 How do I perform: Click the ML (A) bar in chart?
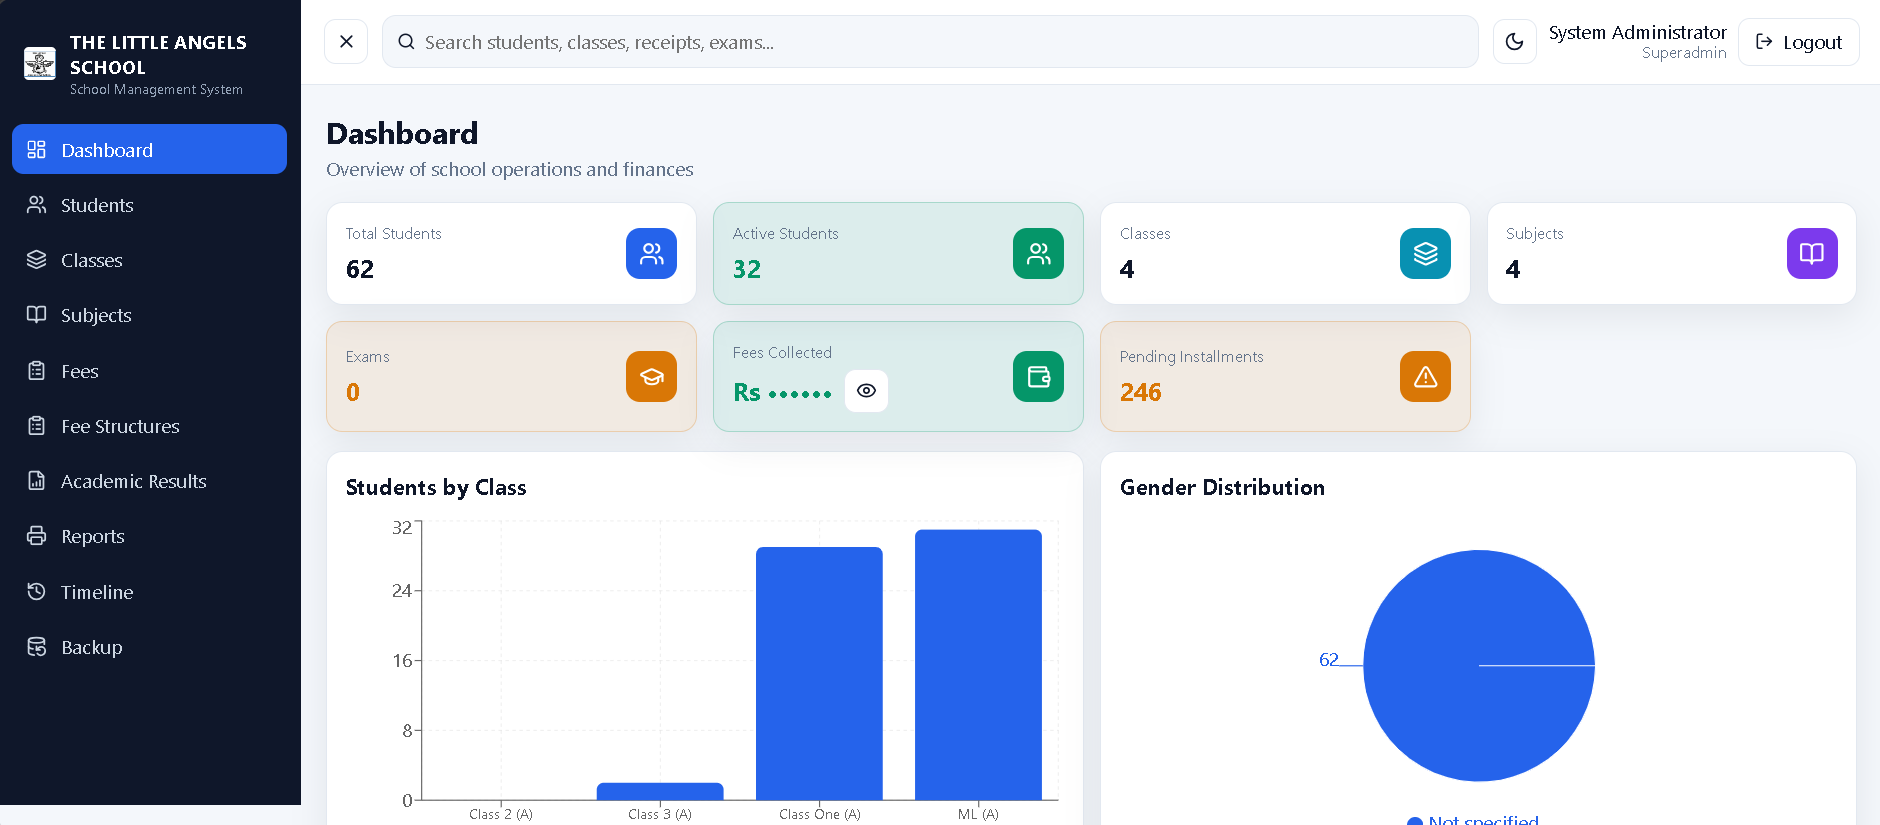click(978, 665)
